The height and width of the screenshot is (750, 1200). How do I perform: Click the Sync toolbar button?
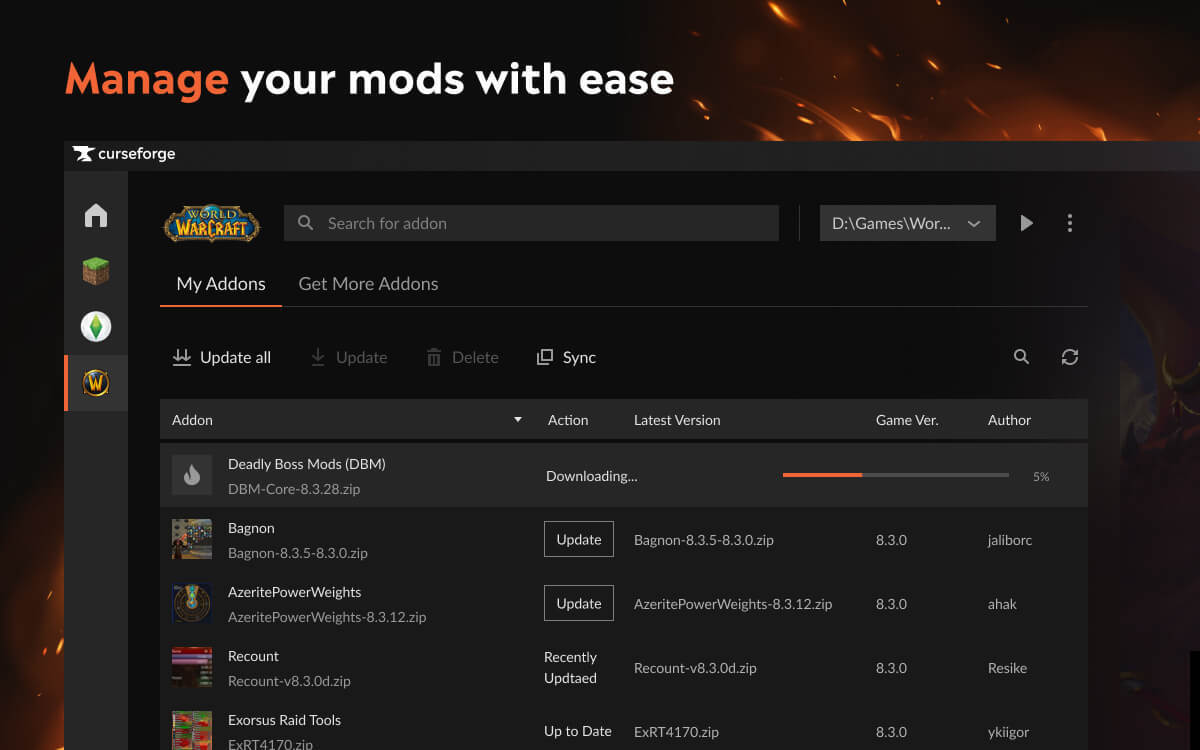tap(566, 357)
